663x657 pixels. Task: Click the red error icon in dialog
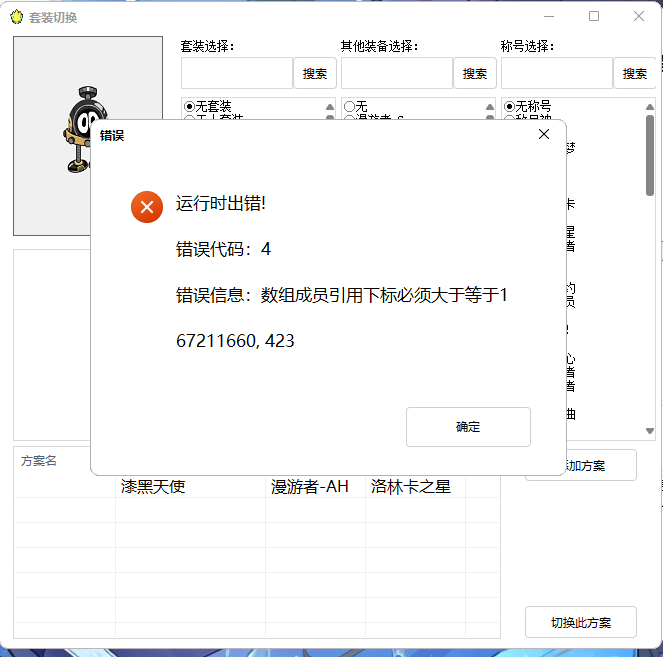point(147,207)
